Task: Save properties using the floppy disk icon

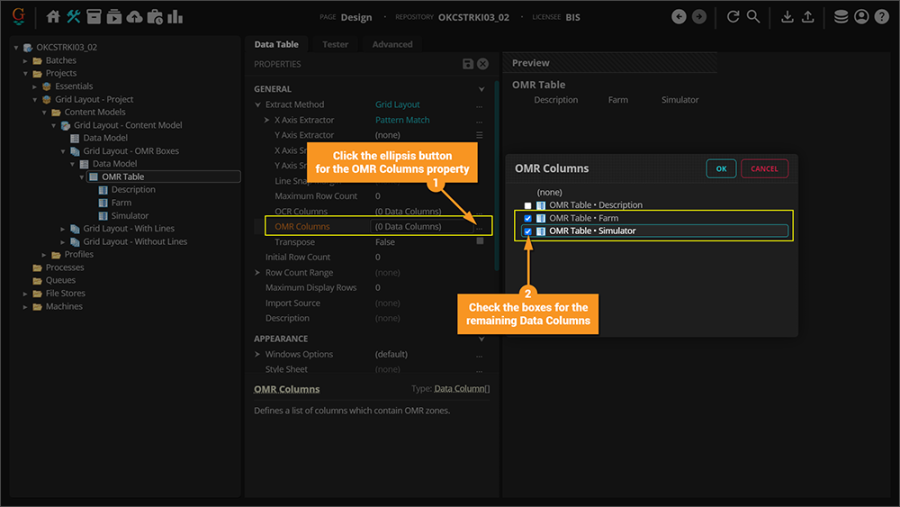Action: [468, 64]
